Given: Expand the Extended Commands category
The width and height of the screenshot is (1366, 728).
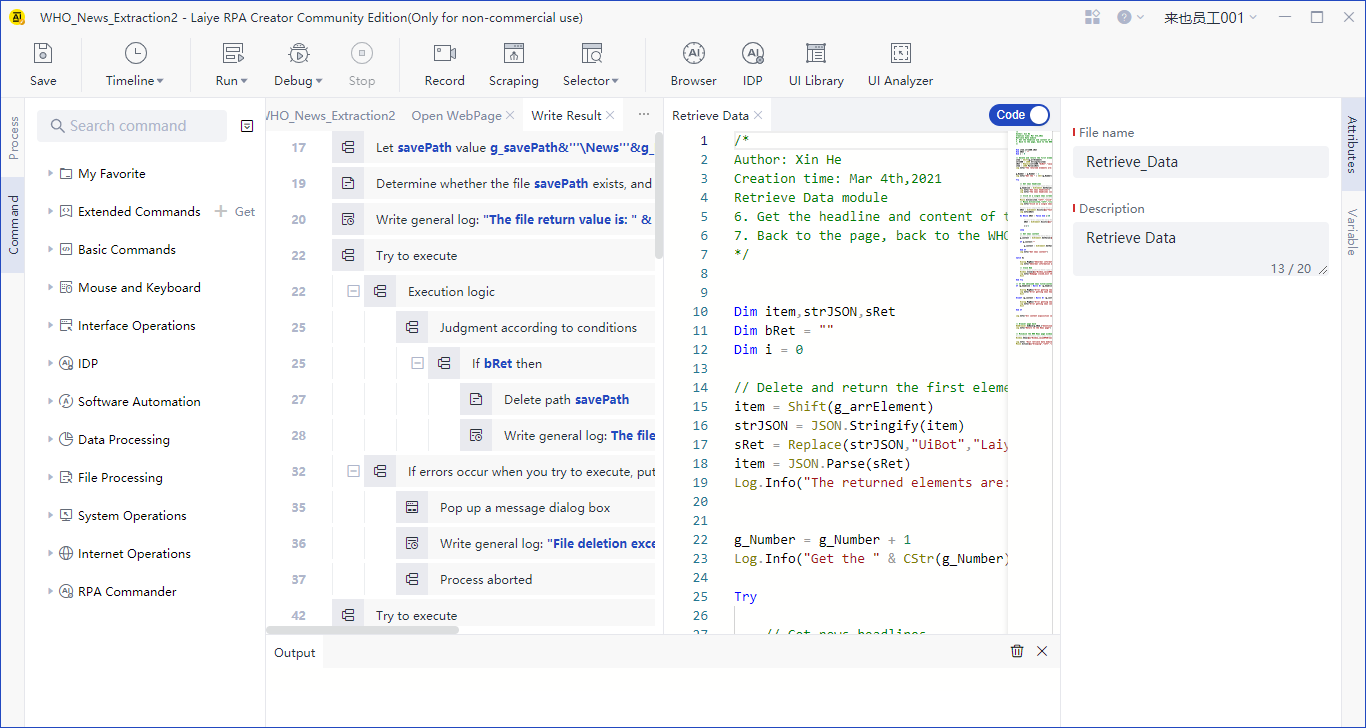Looking at the screenshot, I should (x=51, y=211).
